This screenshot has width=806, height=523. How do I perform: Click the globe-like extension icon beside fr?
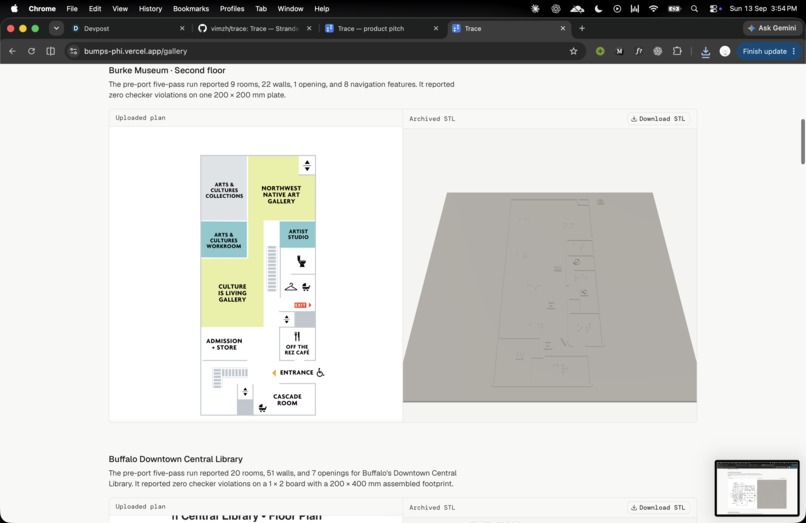[x=657, y=51]
